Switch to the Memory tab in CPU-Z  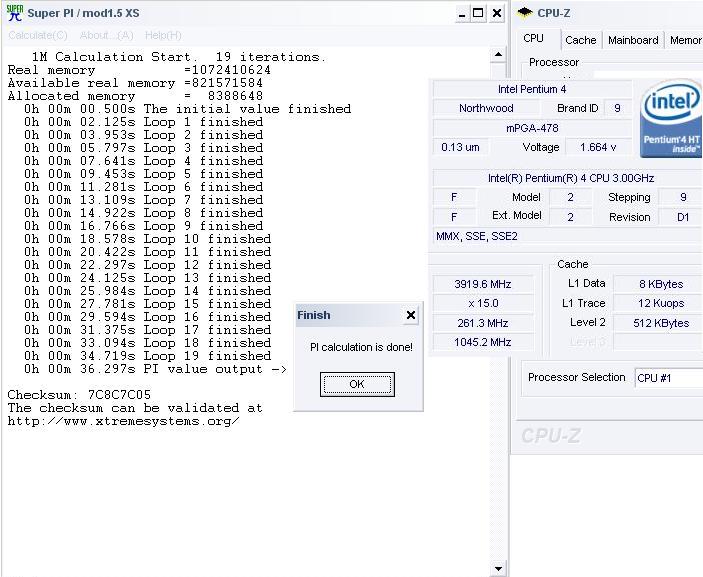click(685, 40)
